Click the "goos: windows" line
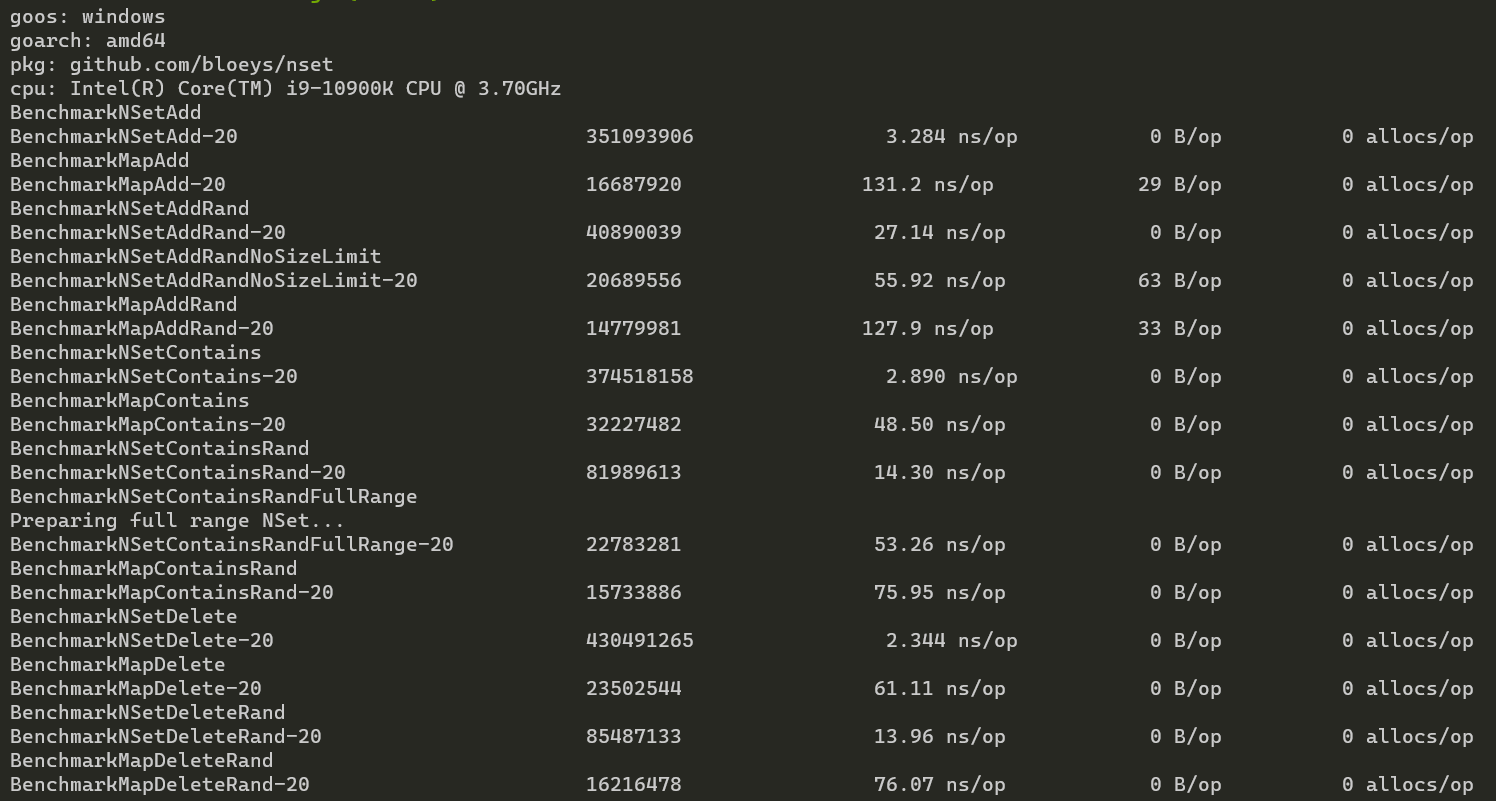 87,17
